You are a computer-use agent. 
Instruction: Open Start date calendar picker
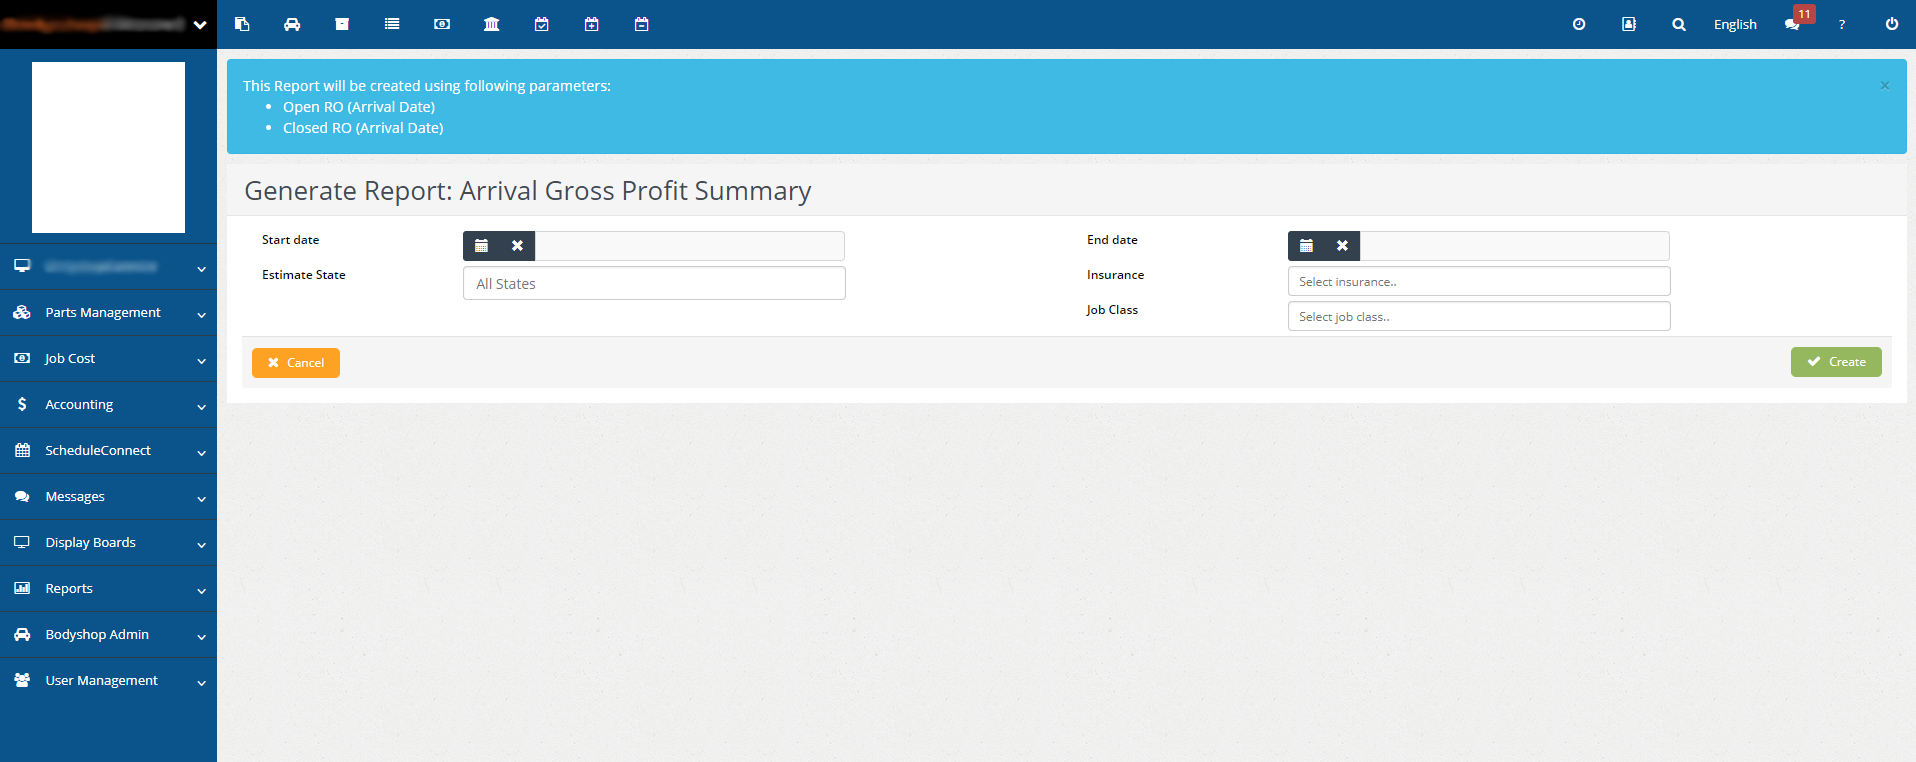pos(481,245)
